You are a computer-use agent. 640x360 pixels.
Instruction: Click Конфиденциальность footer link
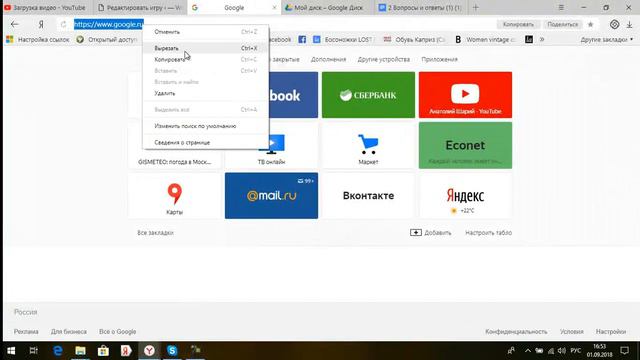(516, 331)
